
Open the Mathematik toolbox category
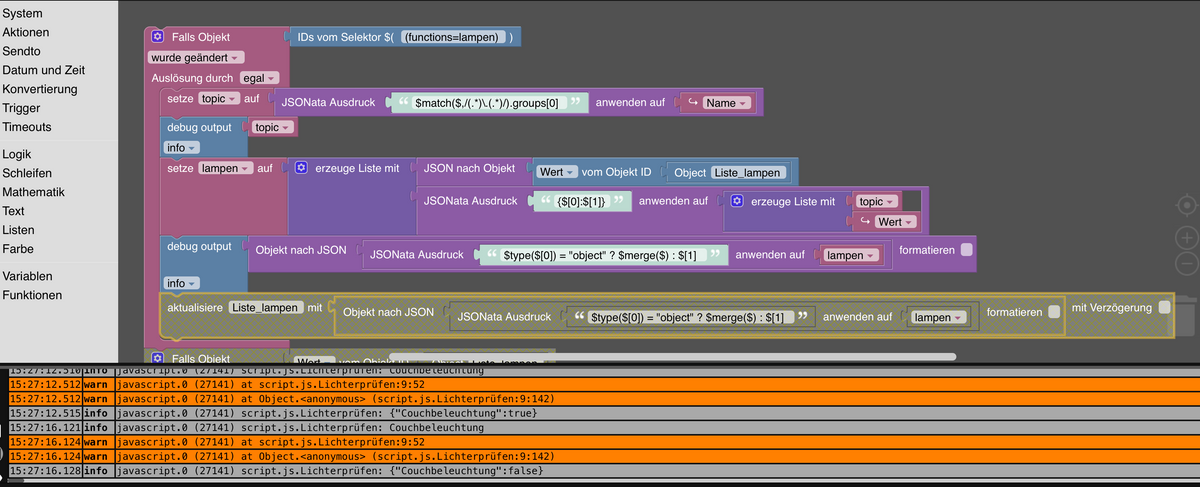(34, 192)
